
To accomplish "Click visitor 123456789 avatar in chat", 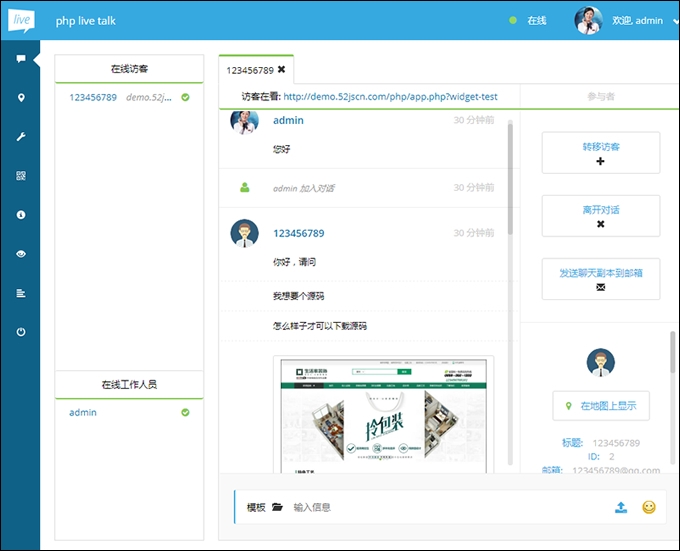I will [245, 233].
